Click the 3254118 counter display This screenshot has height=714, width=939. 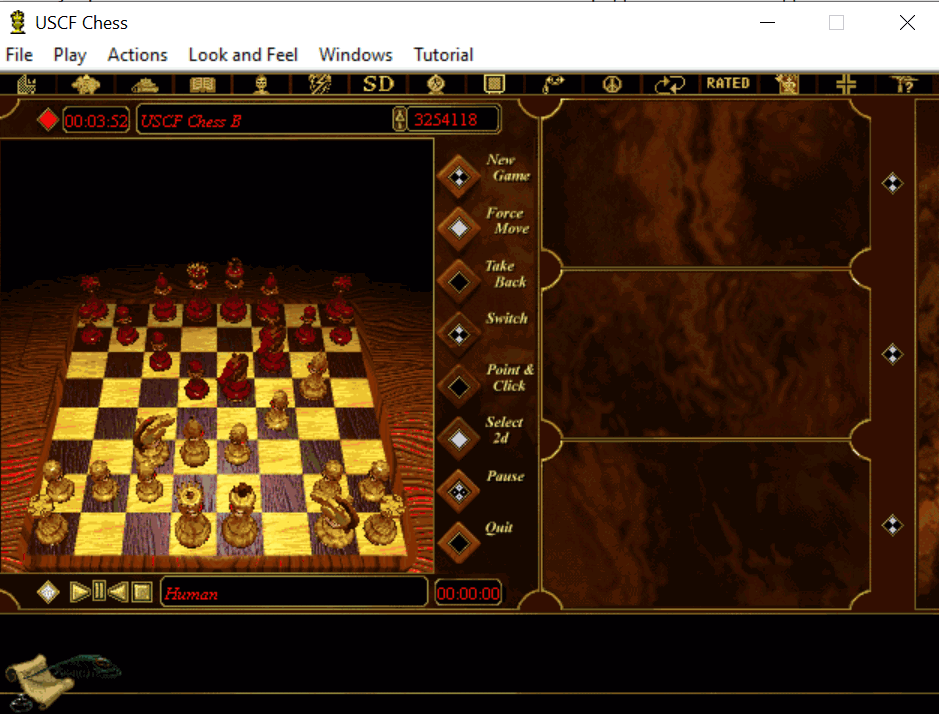(x=453, y=120)
